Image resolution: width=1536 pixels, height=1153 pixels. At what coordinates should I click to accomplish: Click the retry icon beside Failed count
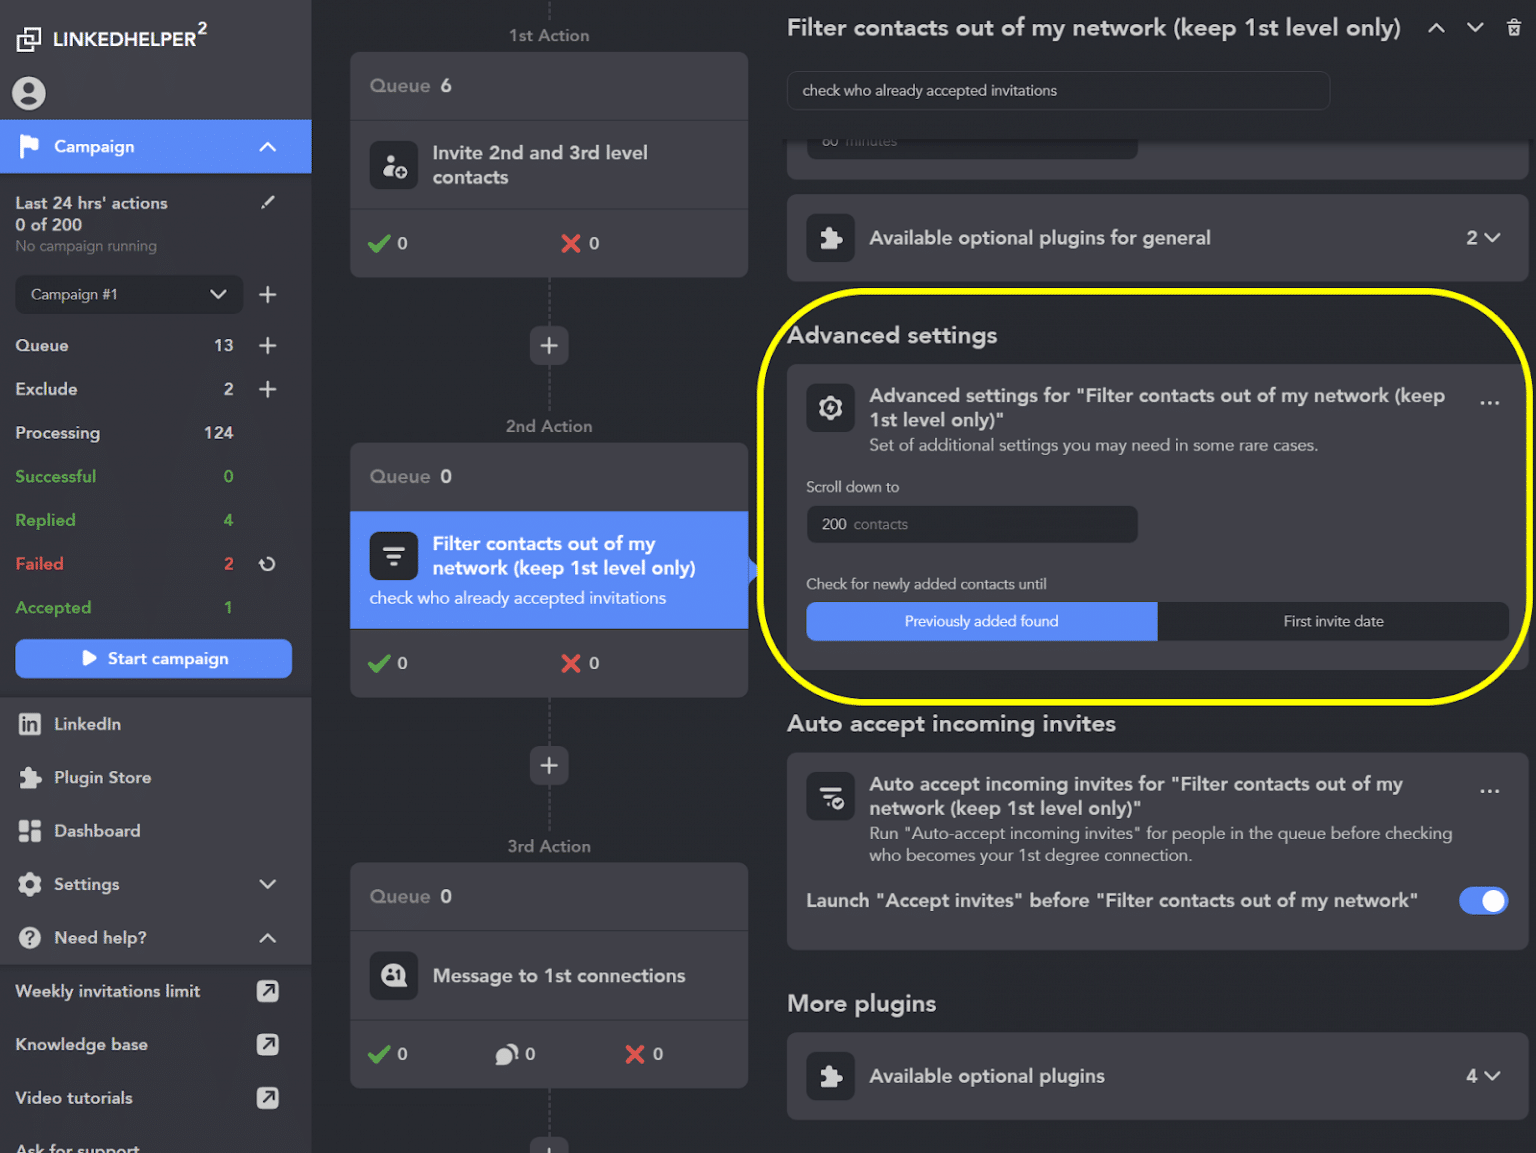pos(267,564)
